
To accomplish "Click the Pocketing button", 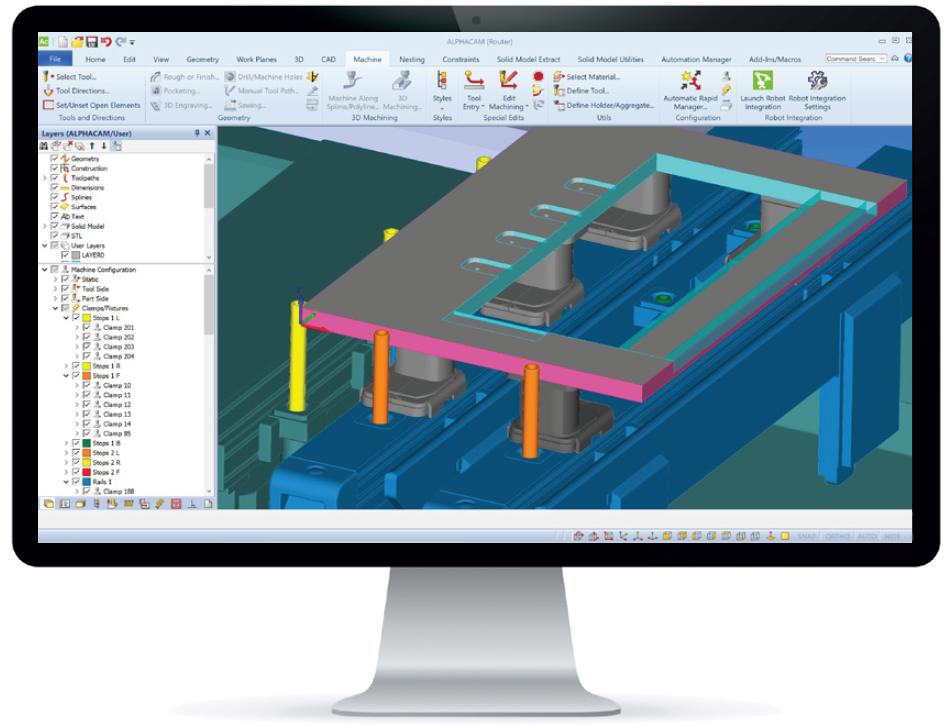I will tap(175, 91).
